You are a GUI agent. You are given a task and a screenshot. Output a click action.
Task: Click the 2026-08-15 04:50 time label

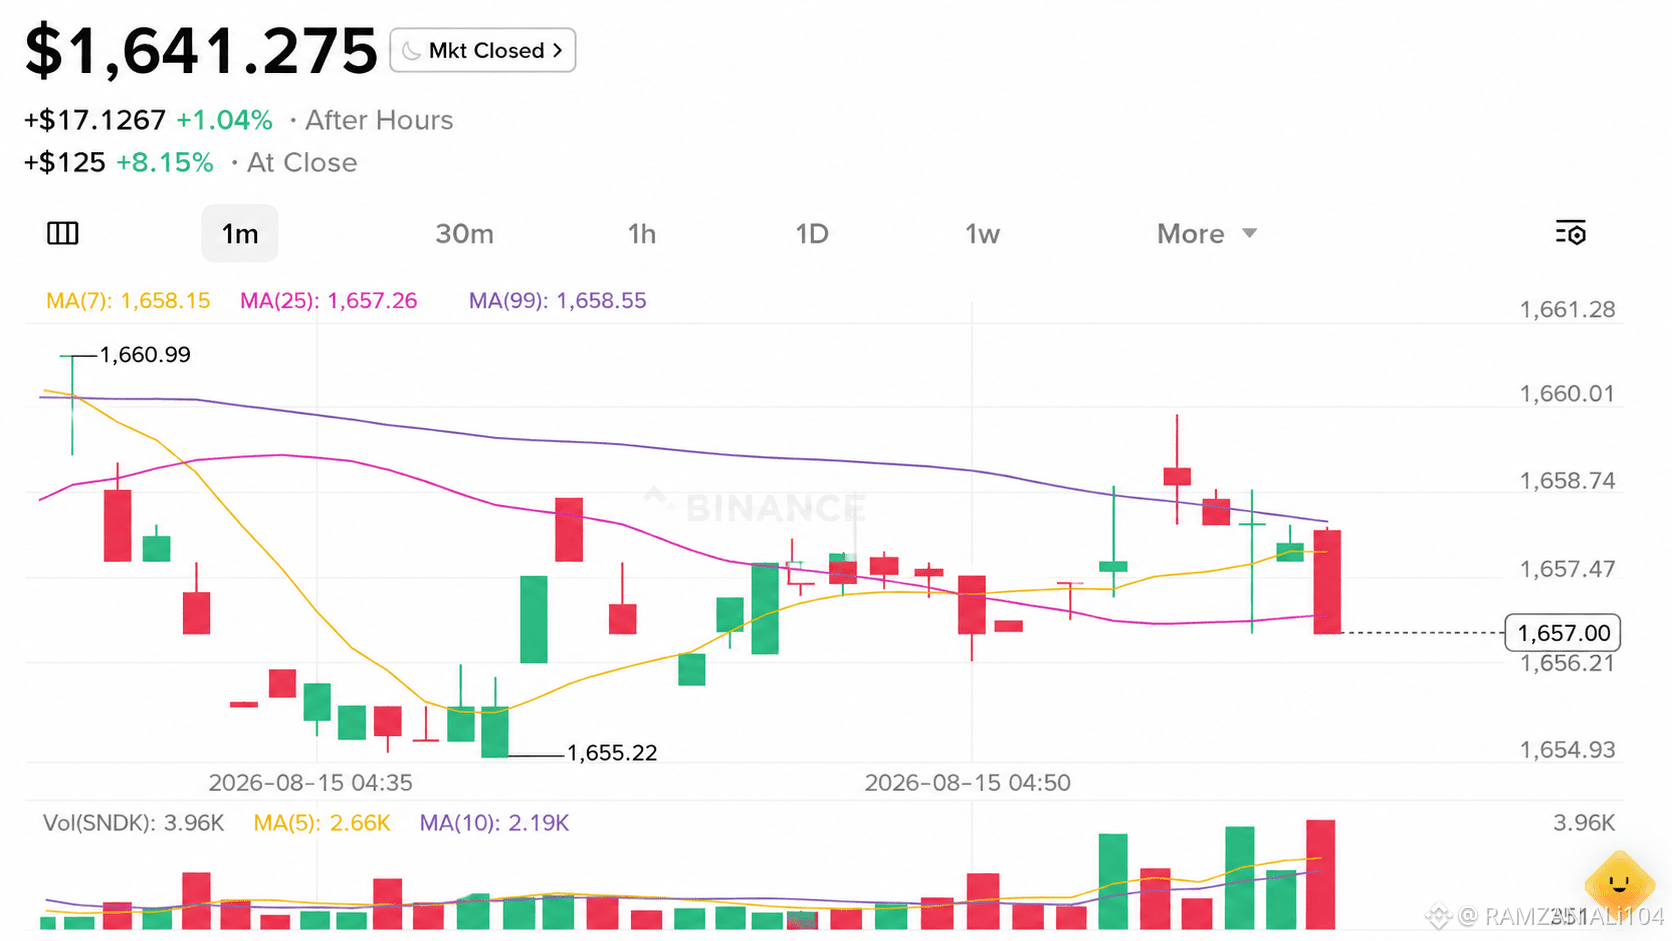click(968, 783)
